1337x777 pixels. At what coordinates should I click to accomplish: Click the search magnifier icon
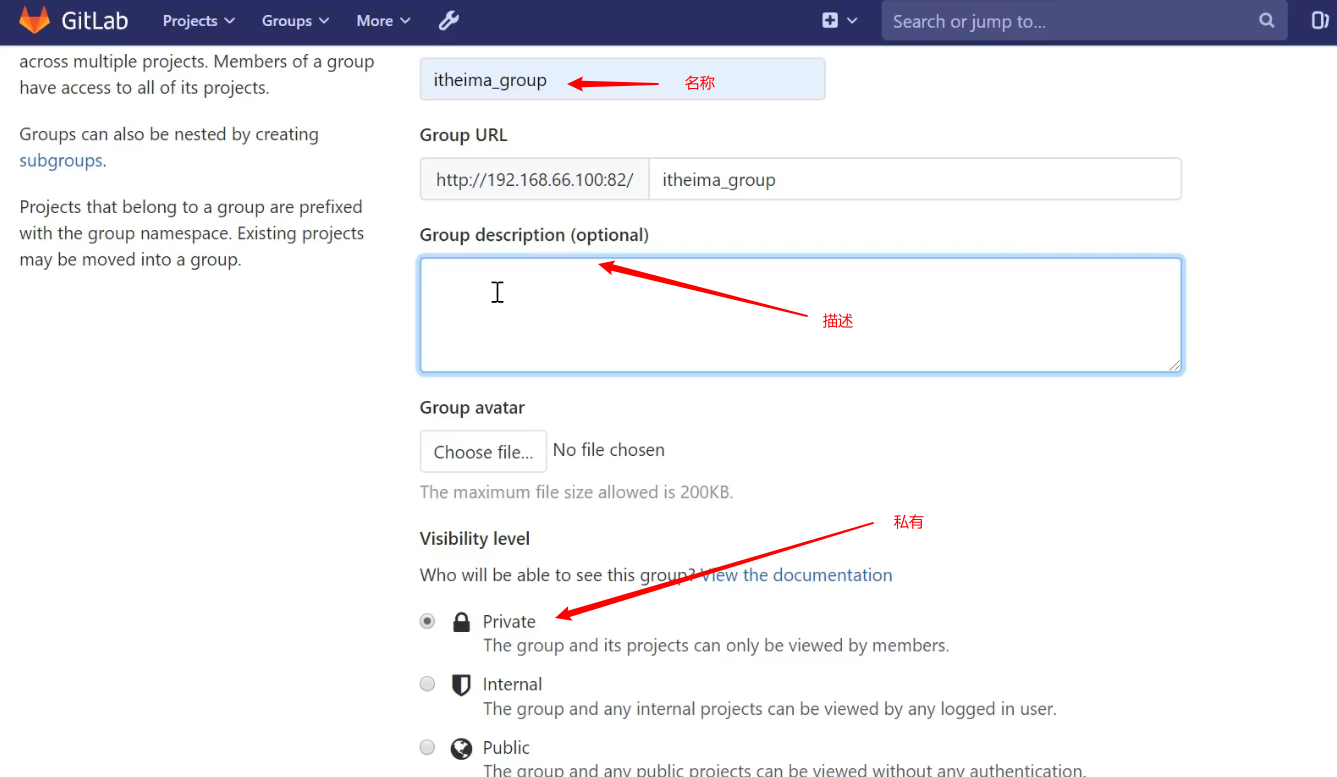coord(1267,20)
